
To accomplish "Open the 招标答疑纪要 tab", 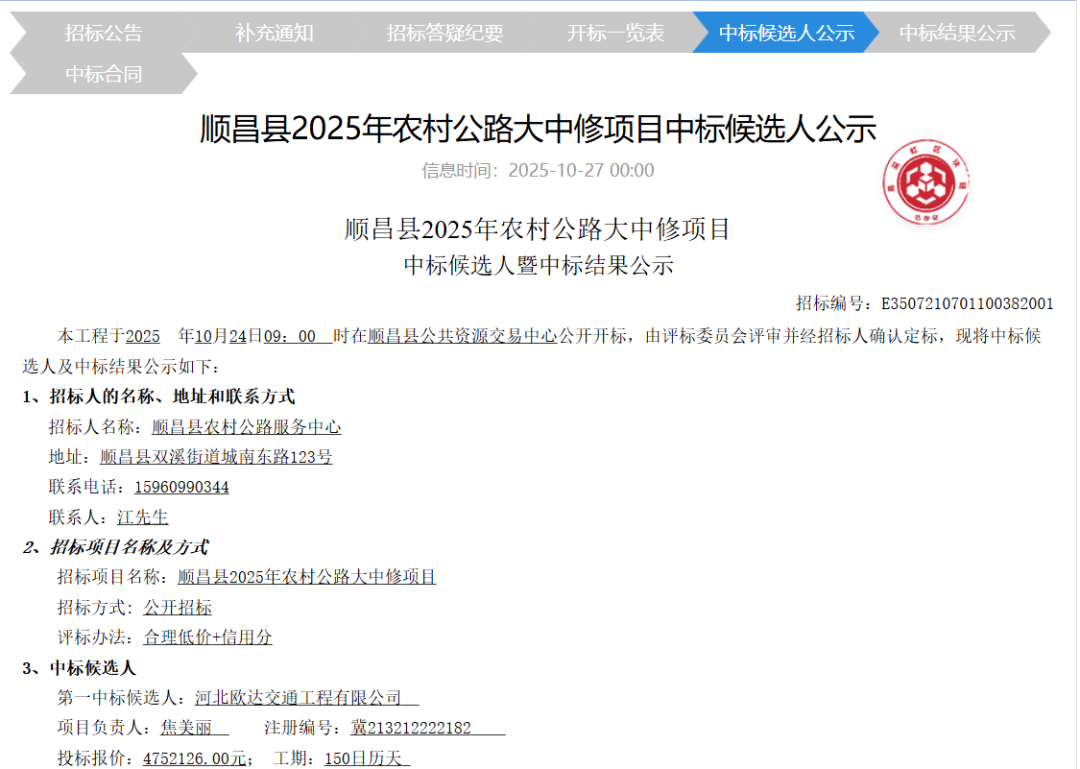I will click(444, 33).
